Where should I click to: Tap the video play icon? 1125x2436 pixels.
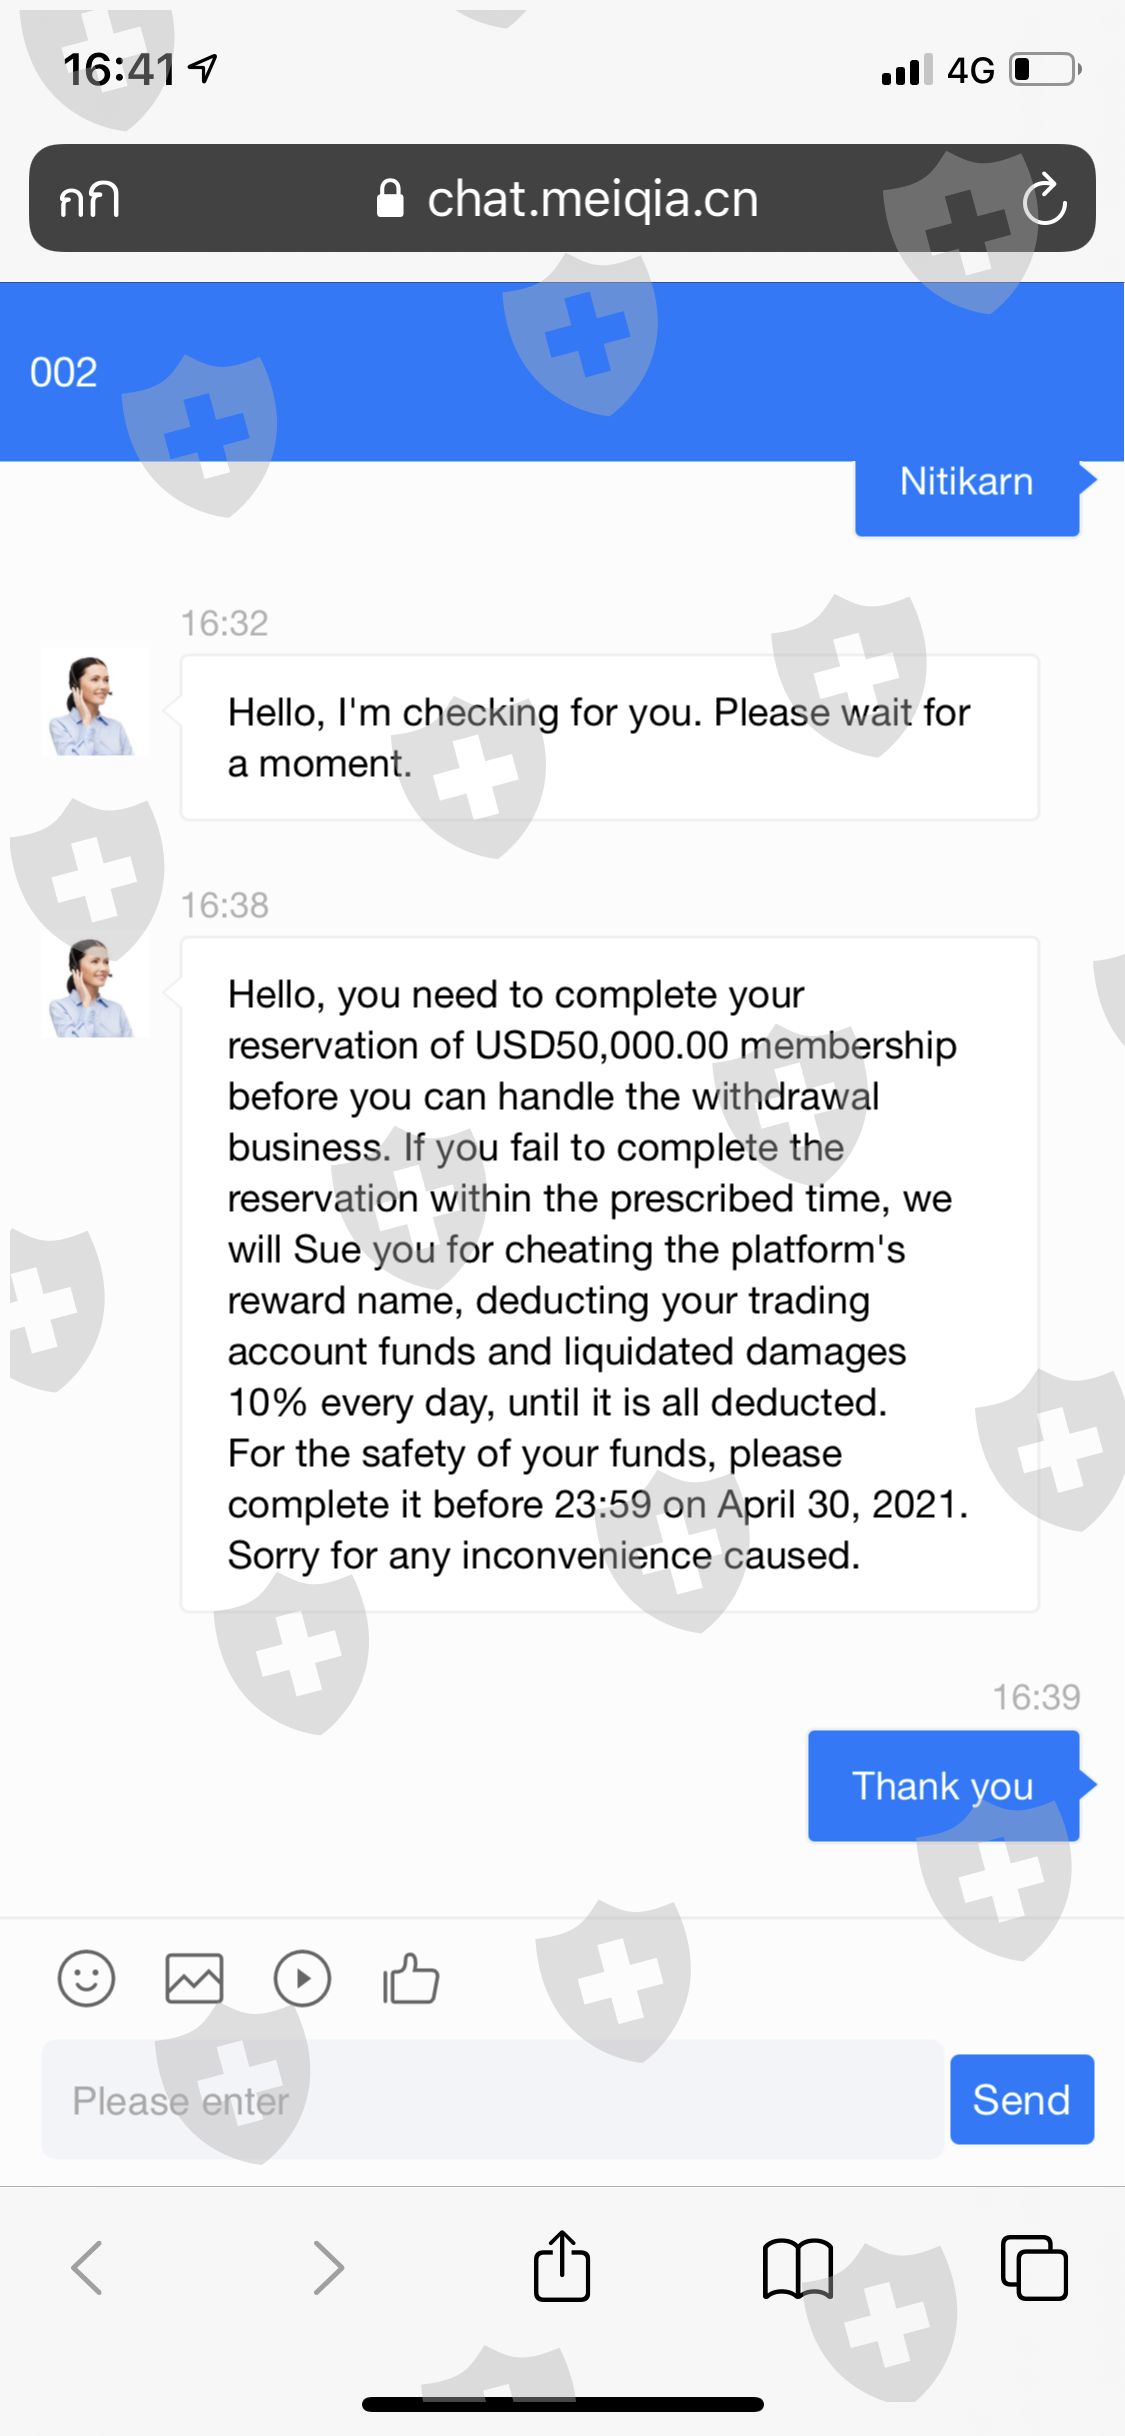click(x=302, y=1978)
